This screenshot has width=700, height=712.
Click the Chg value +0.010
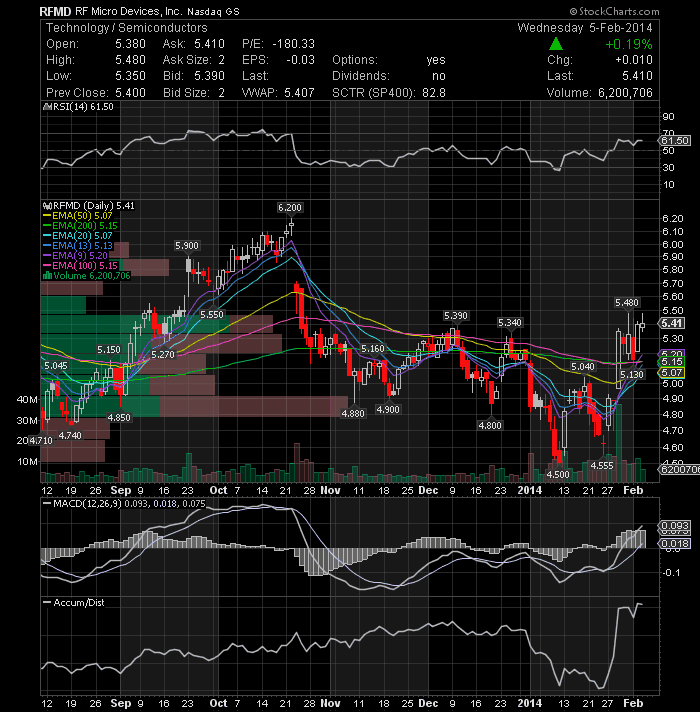(634, 60)
